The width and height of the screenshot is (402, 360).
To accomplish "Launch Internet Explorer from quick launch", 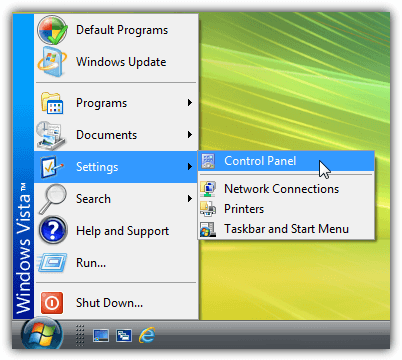I will pyautogui.click(x=147, y=335).
